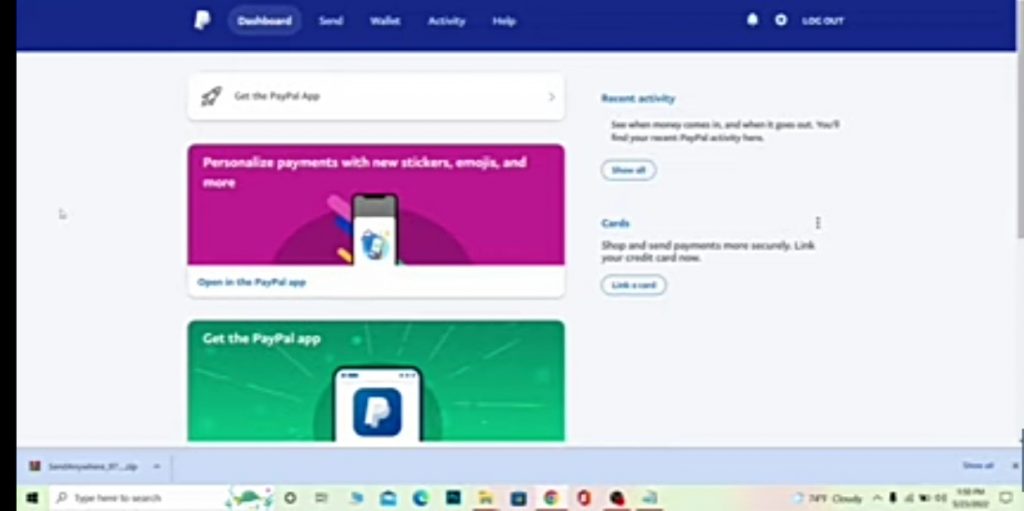Close the downloads bar
Image resolution: width=1024 pixels, height=511 pixels.
coord(1016,466)
